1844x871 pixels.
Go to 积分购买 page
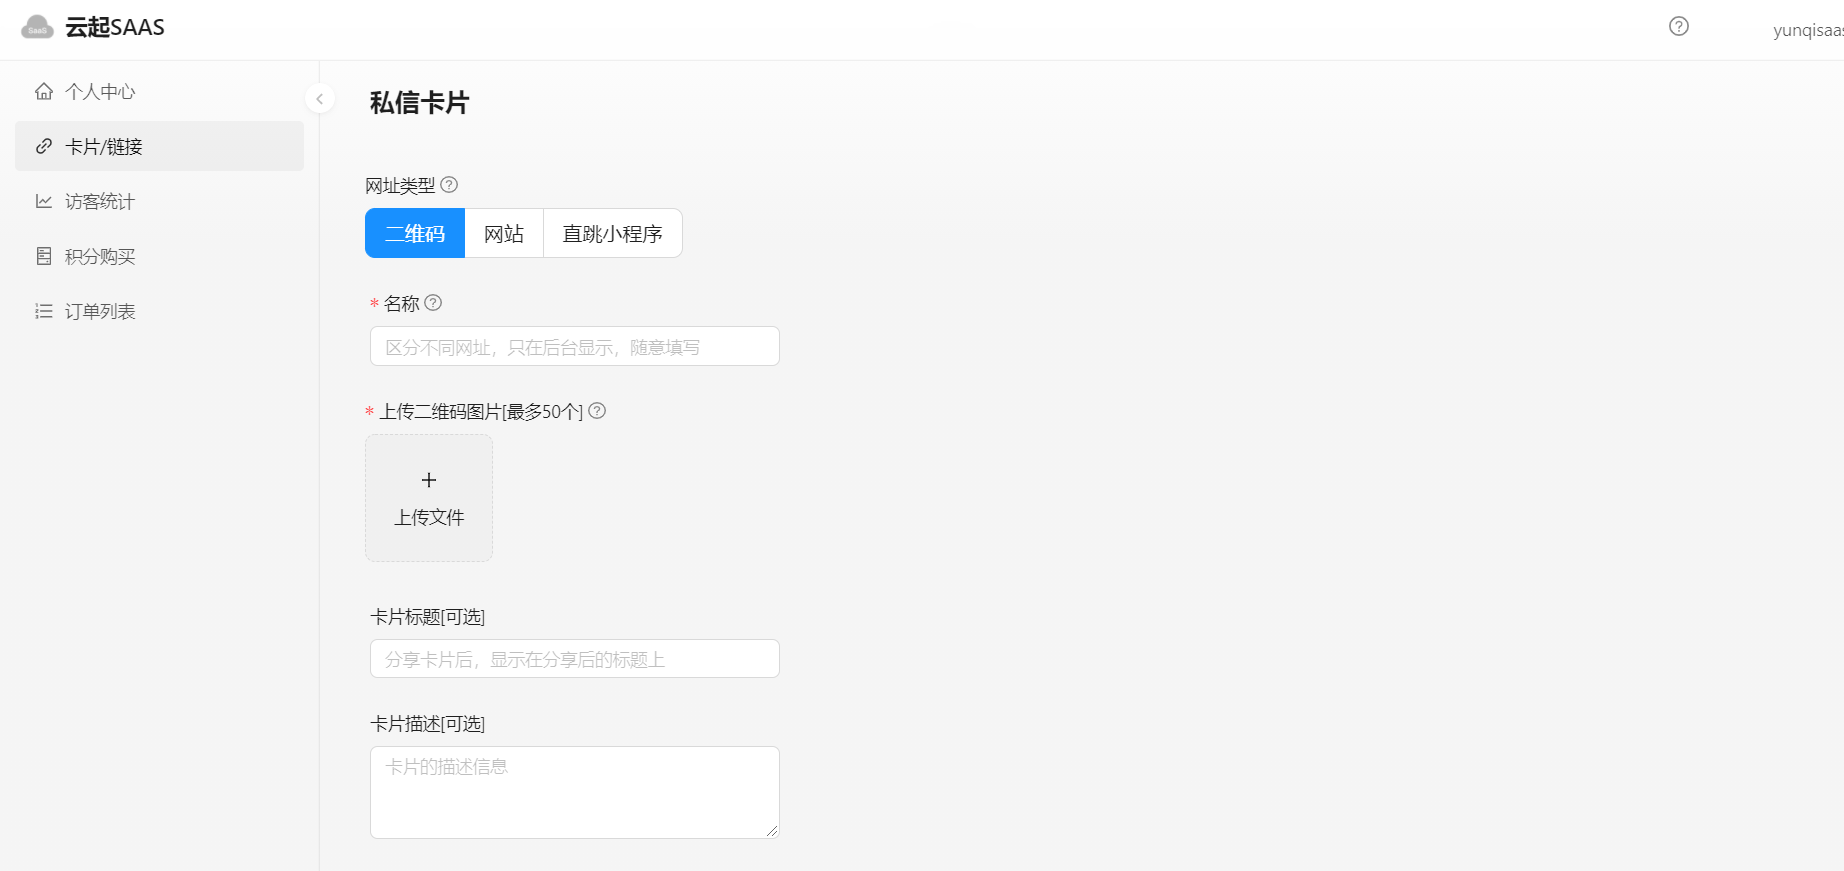click(159, 256)
